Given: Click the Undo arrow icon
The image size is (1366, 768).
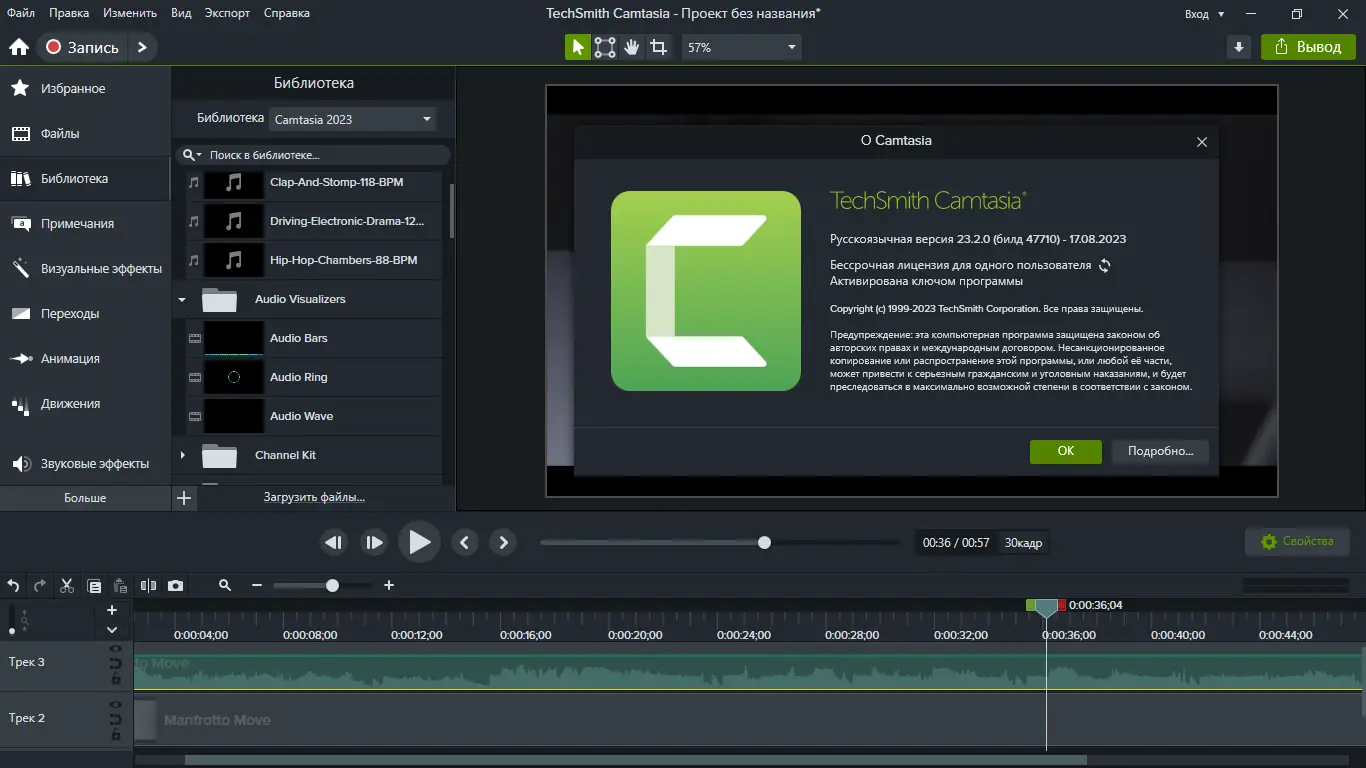Looking at the screenshot, I should pos(13,586).
